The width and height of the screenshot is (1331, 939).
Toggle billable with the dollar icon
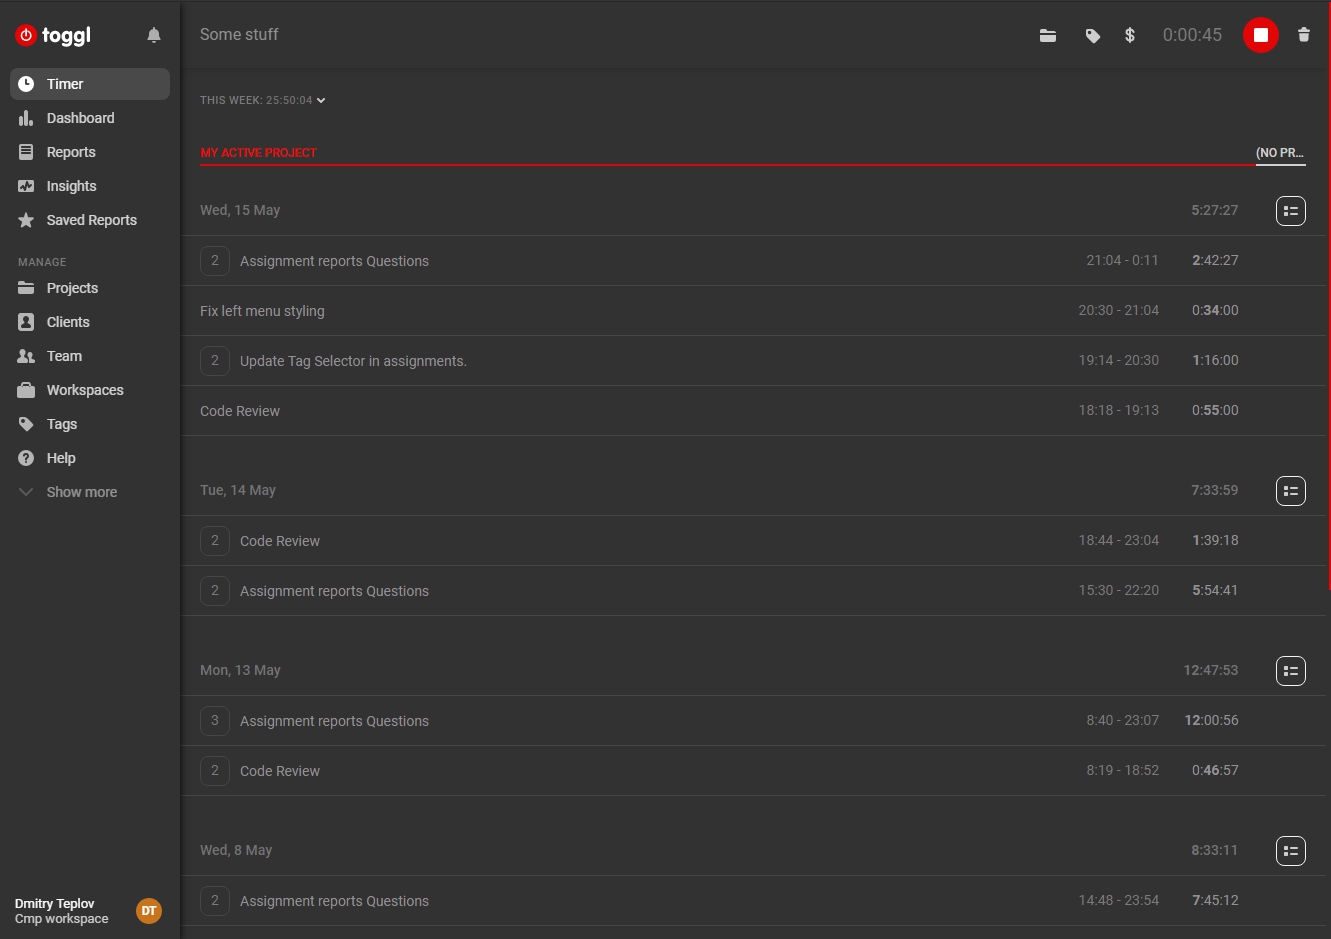pos(1129,35)
